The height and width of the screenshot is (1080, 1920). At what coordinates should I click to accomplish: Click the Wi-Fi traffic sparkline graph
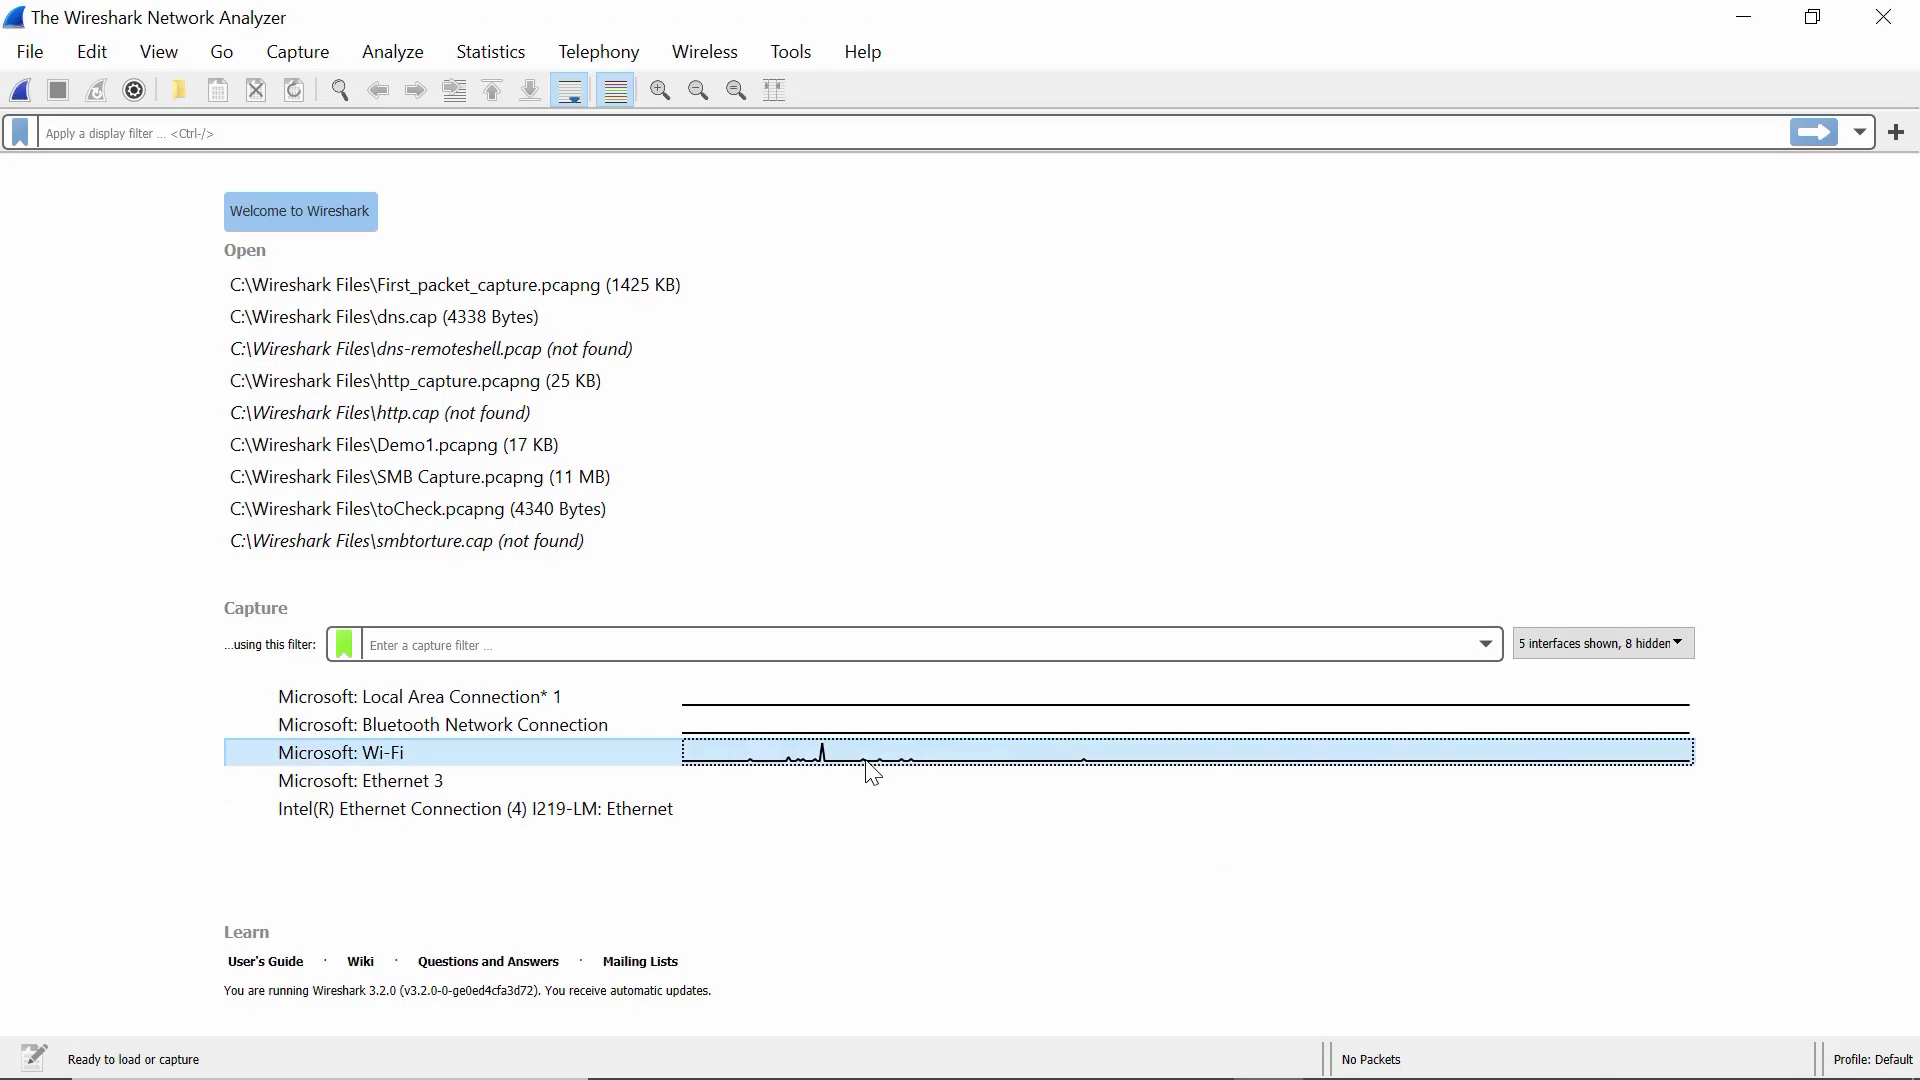pyautogui.click(x=1188, y=752)
